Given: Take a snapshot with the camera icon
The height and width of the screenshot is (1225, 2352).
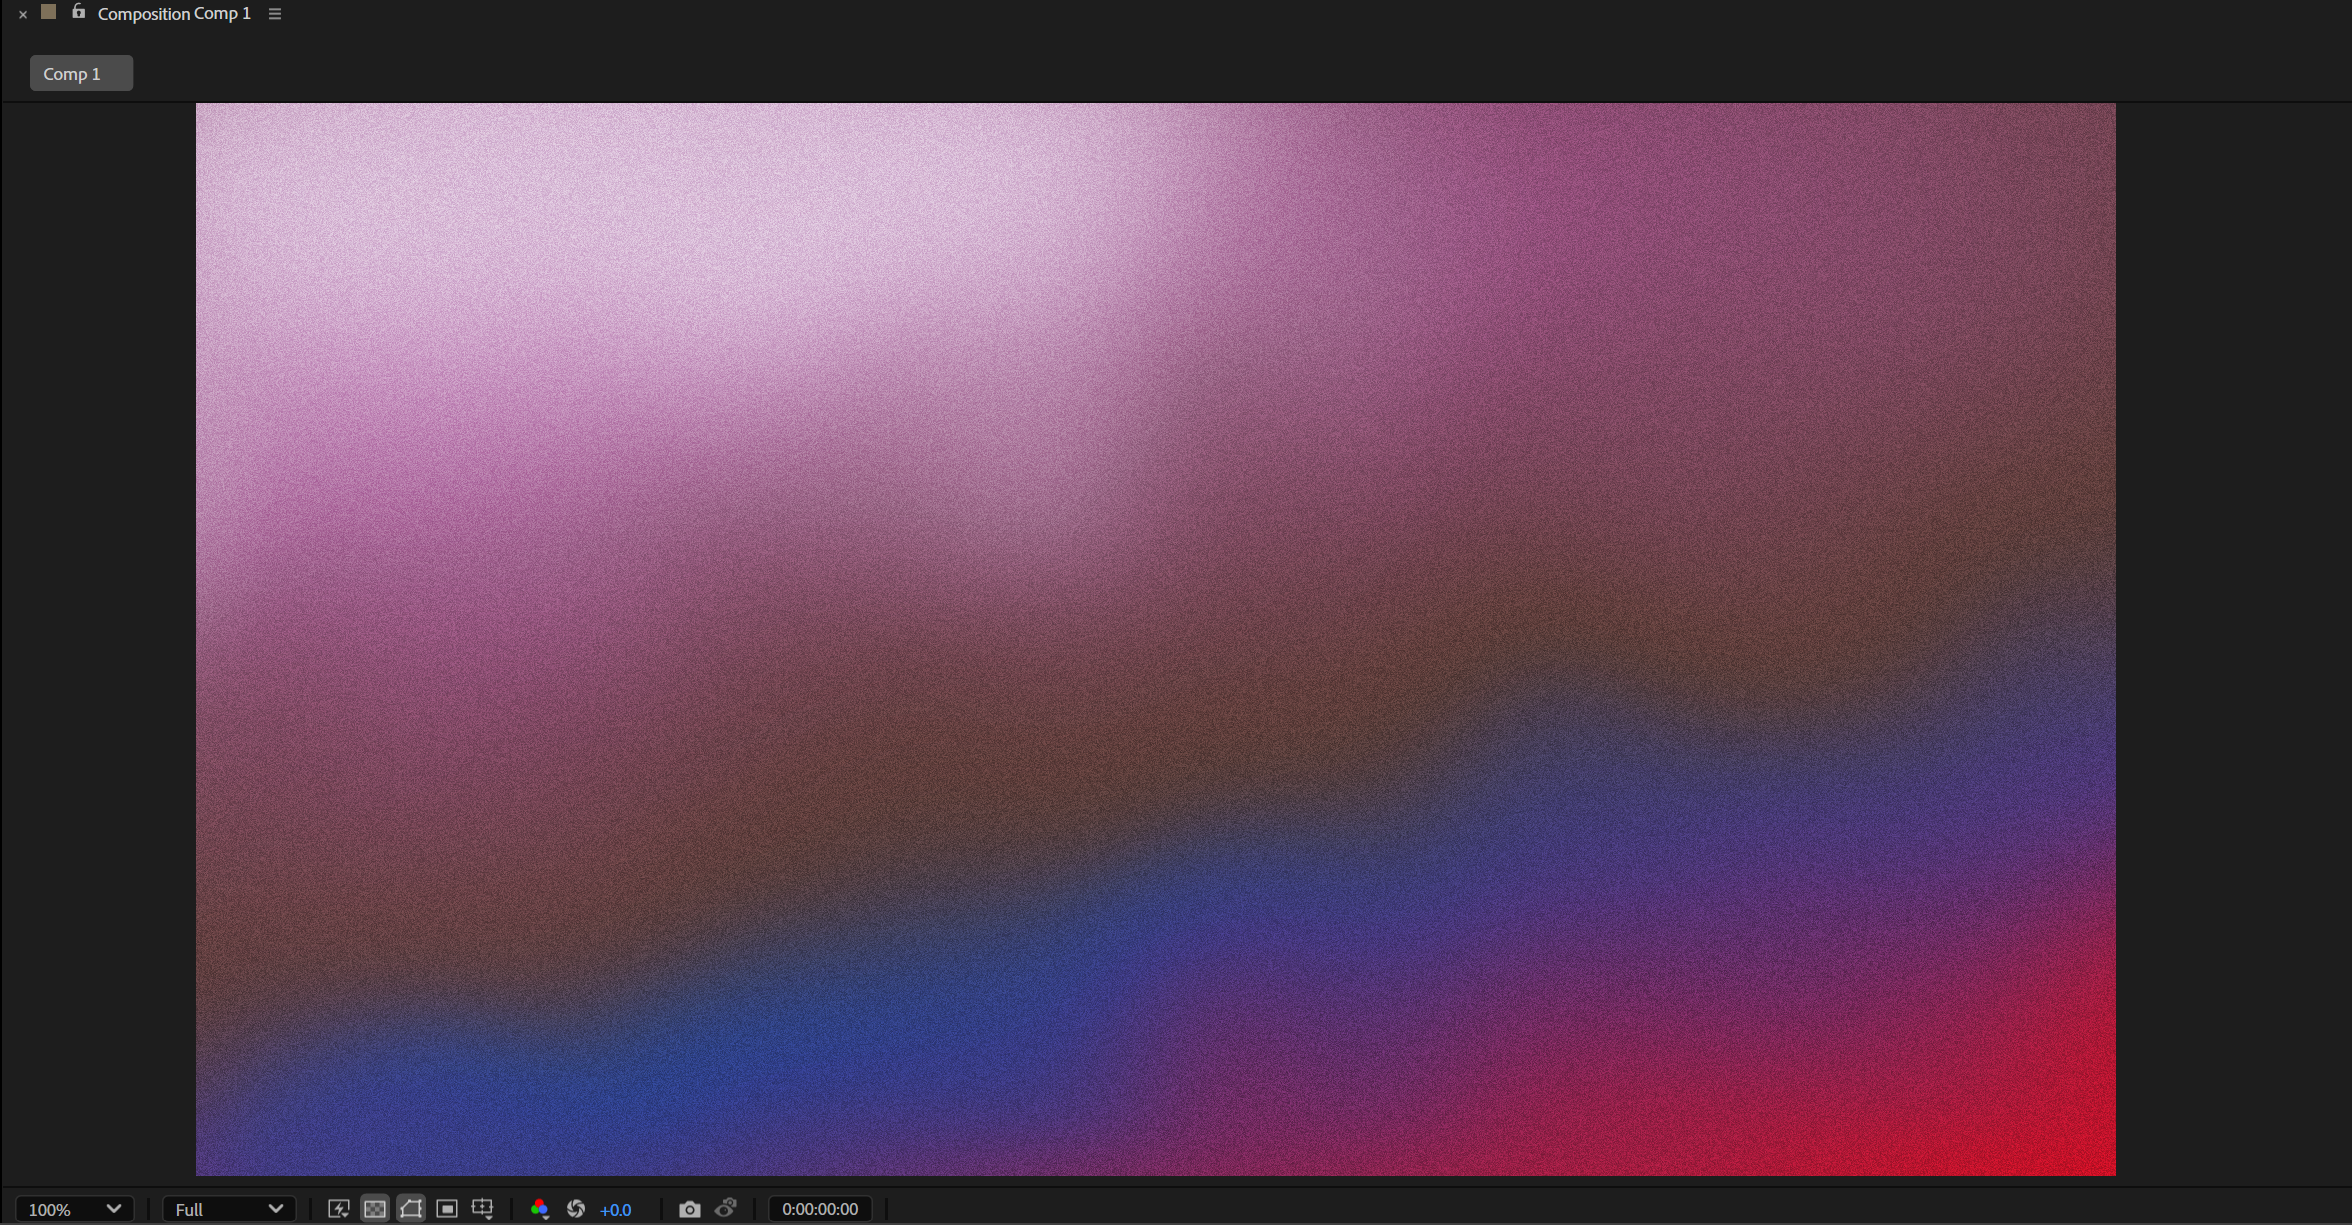Looking at the screenshot, I should (690, 1209).
